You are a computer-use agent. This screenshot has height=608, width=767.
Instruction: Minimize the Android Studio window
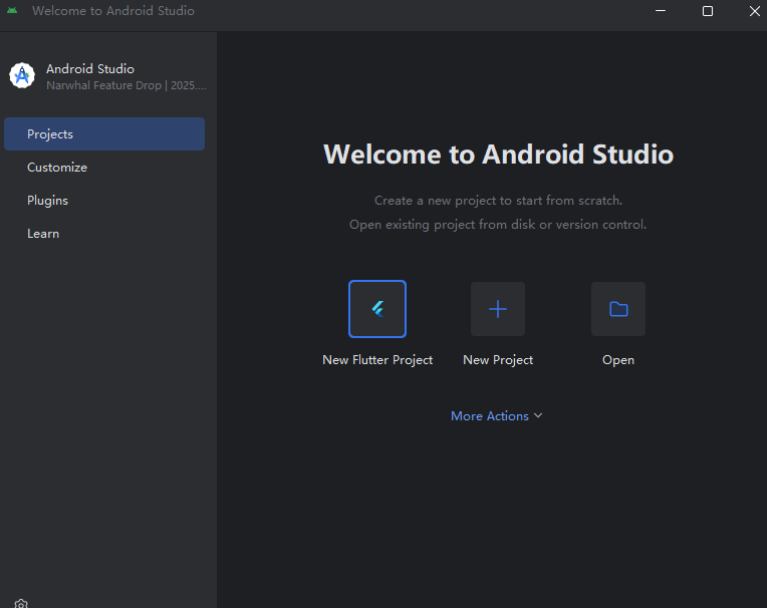pyautogui.click(x=660, y=11)
